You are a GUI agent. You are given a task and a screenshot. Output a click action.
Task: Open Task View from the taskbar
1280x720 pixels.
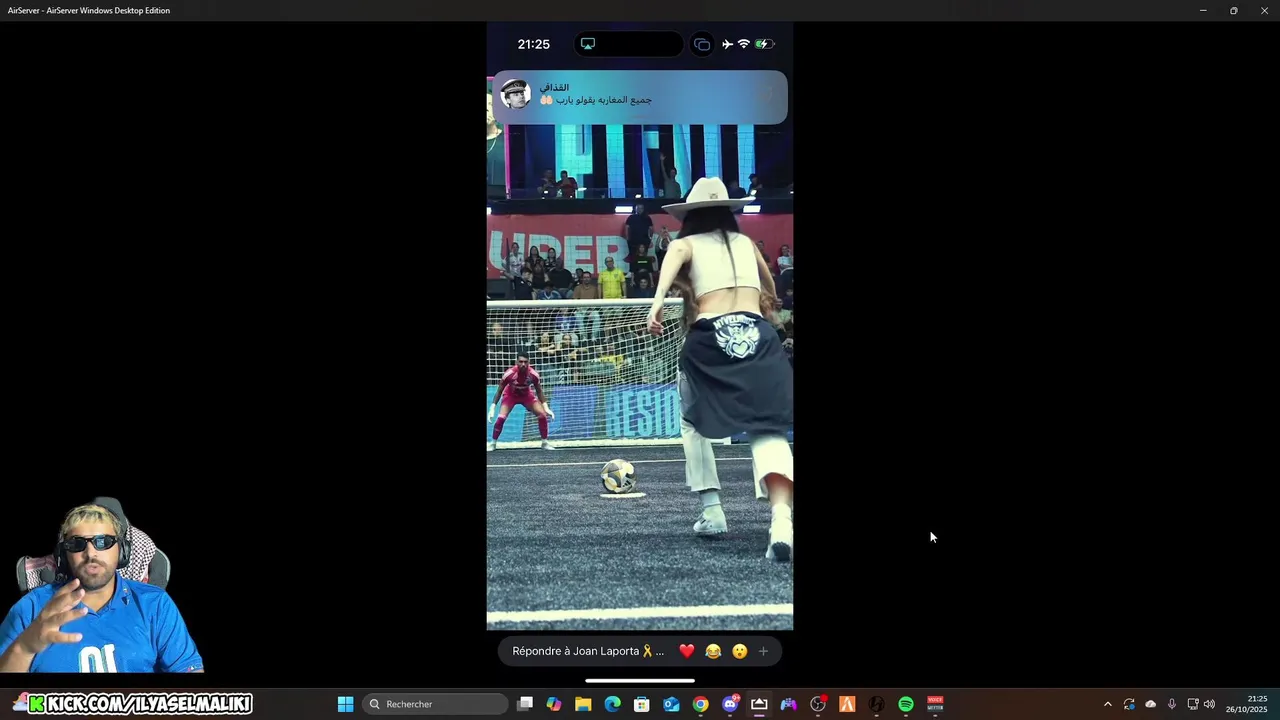[525, 704]
